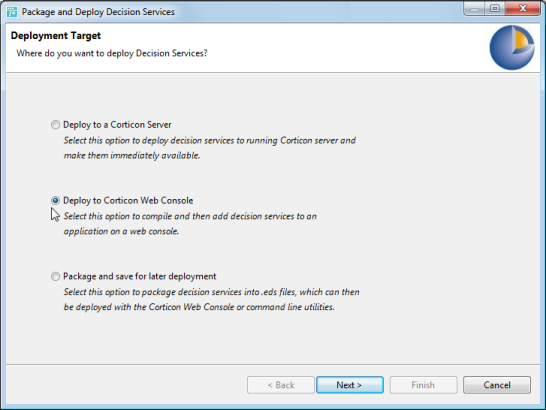Click the blue pie-chart wizard logo

pyautogui.click(x=512, y=48)
